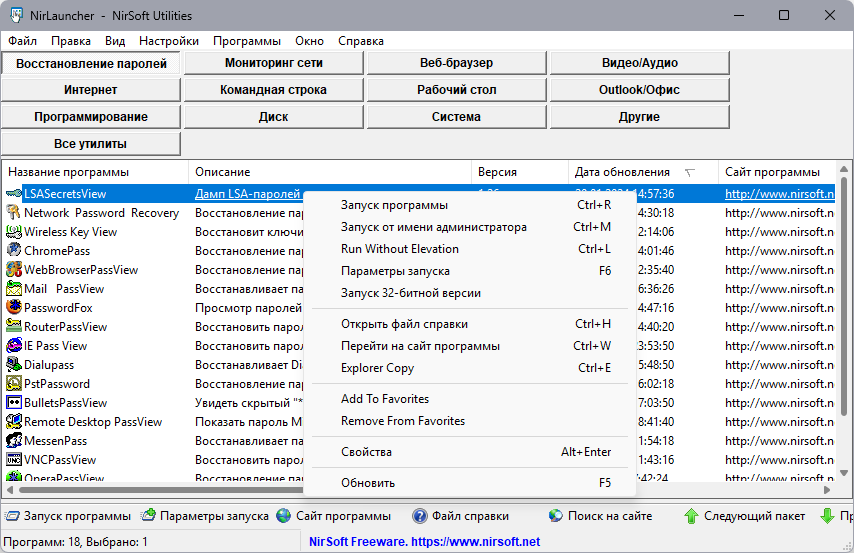Image resolution: width=854 pixels, height=553 pixels.
Task: Click the PasswordFox fox icon
Action: [x=14, y=307]
